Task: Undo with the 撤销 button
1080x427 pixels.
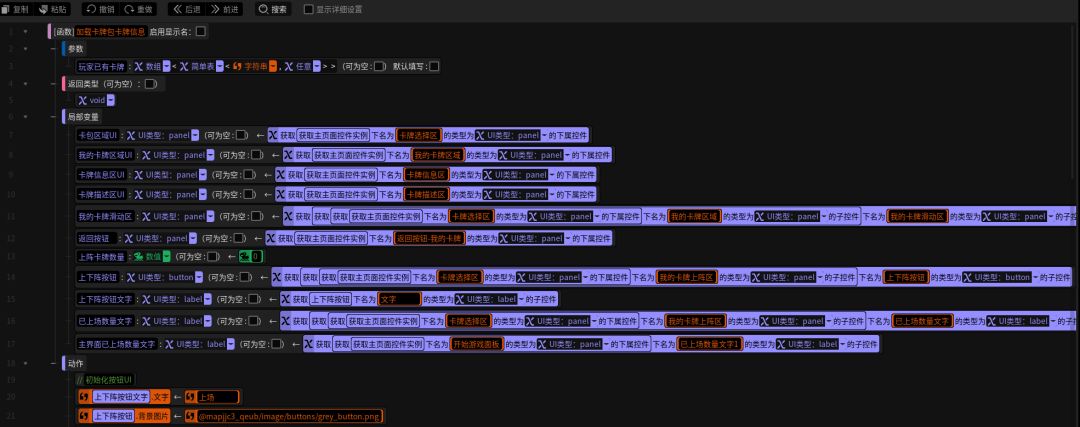Action: tap(101, 10)
